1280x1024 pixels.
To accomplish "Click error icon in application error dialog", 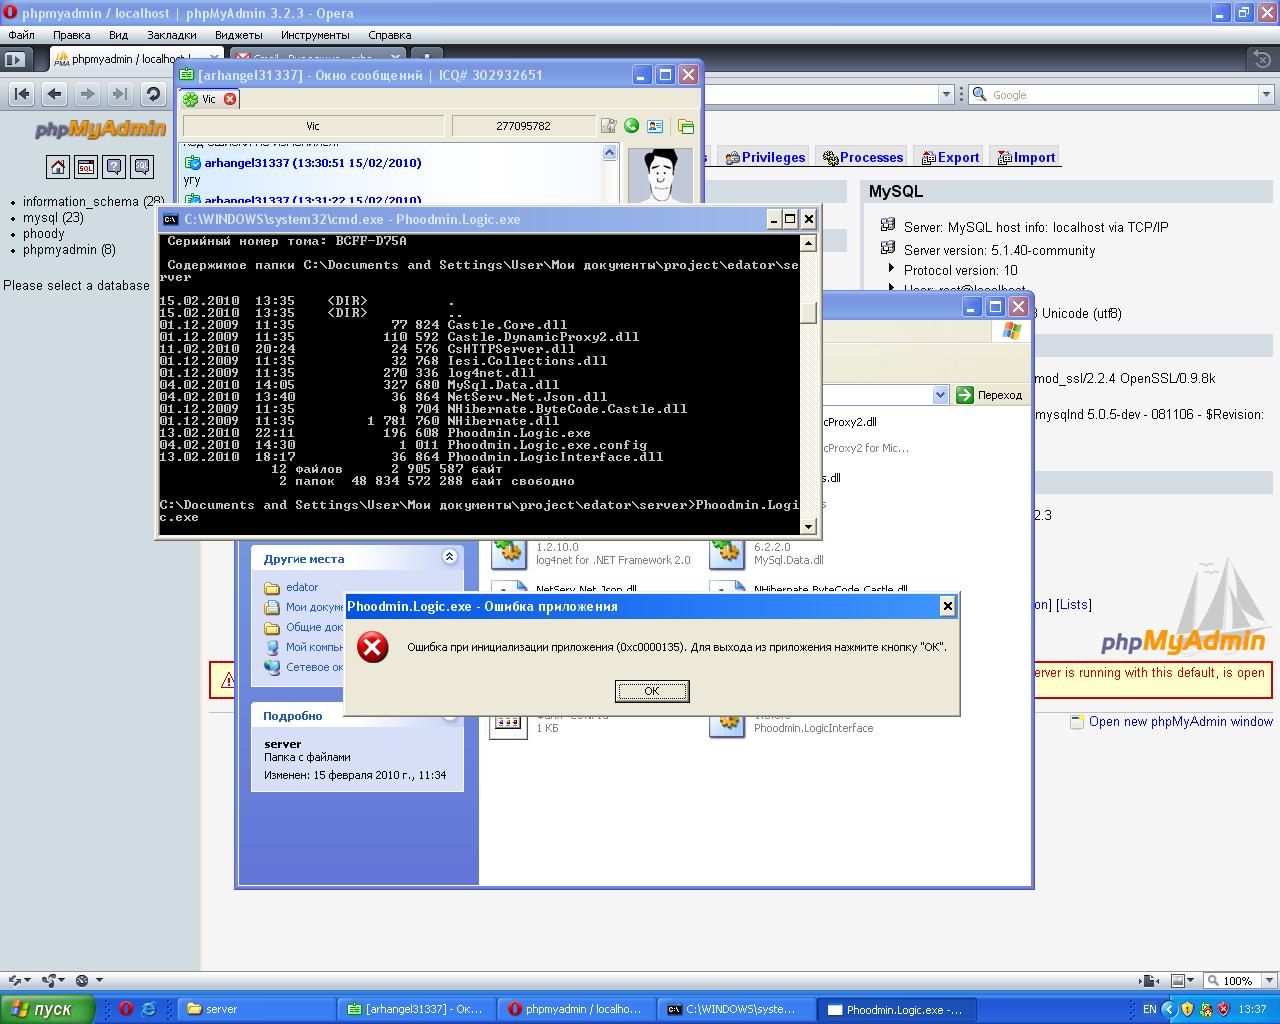I will point(373,647).
